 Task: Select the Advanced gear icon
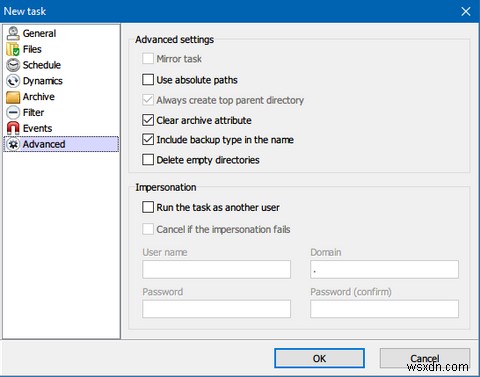pyautogui.click(x=13, y=144)
